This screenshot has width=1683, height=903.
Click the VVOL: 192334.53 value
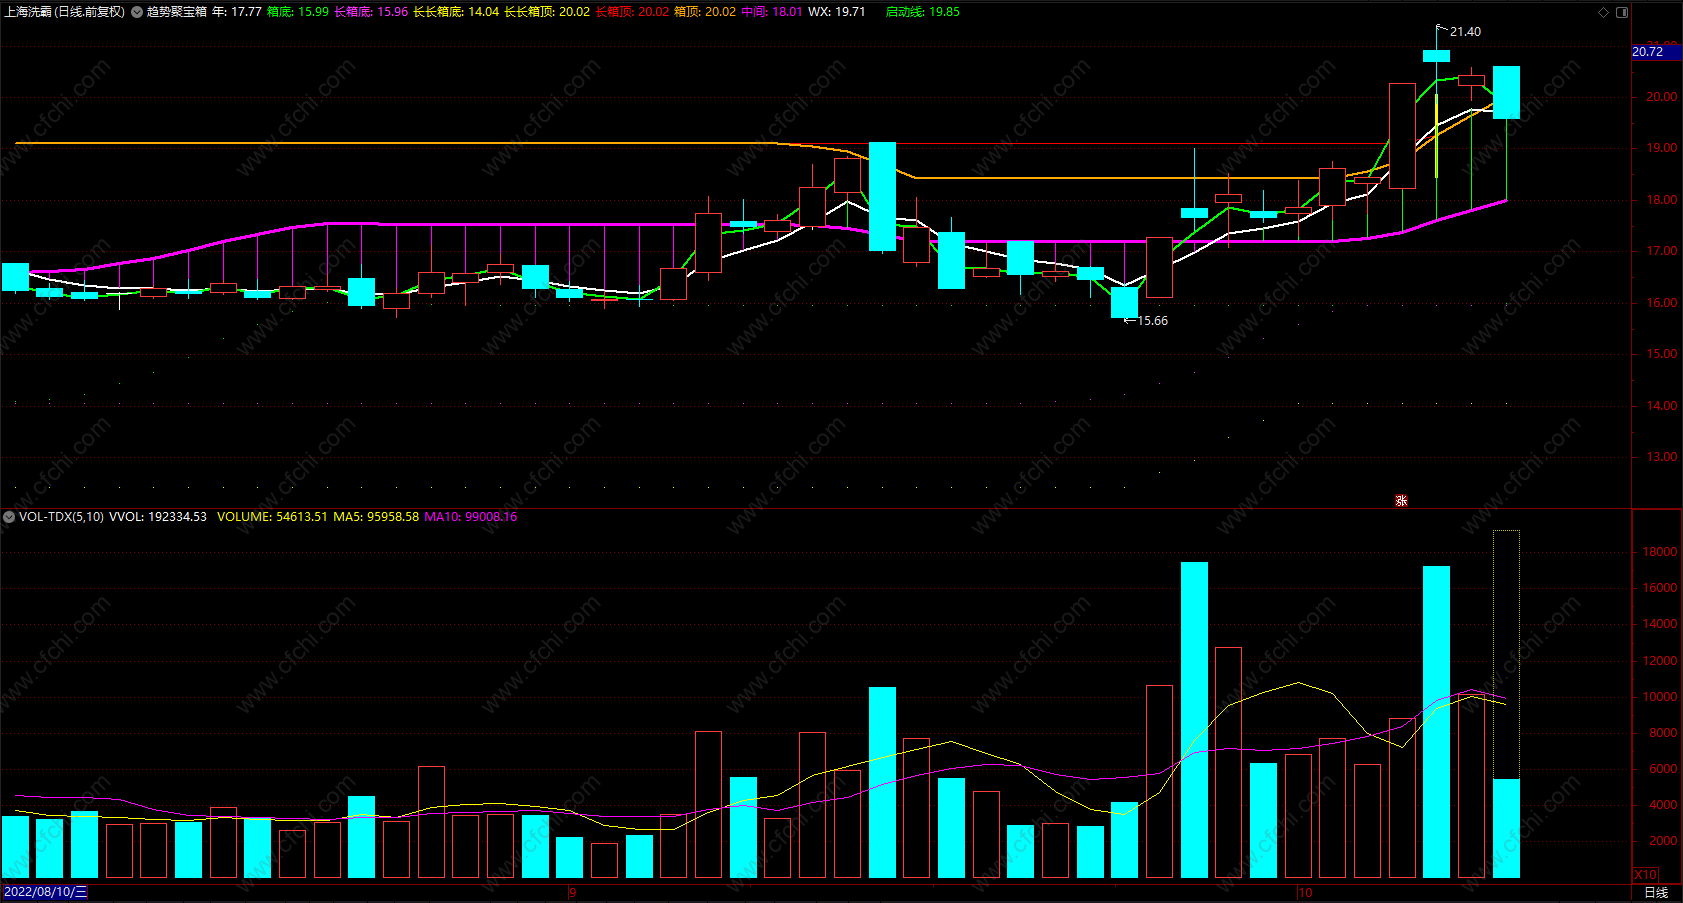[x=158, y=517]
